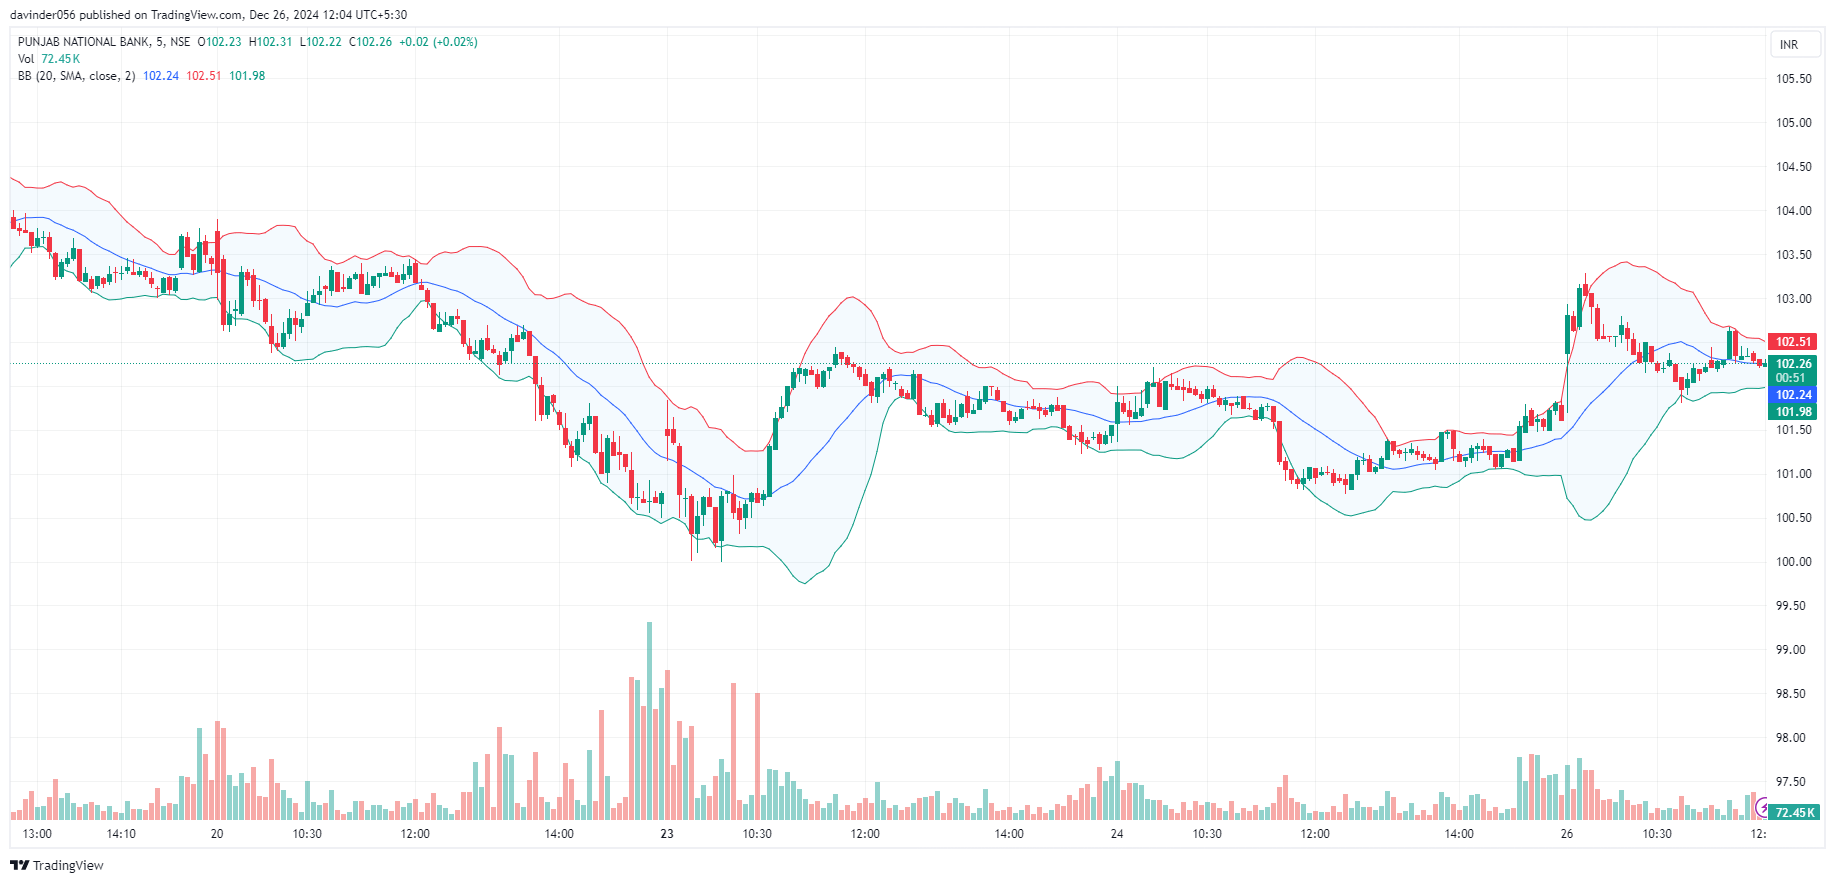This screenshot has width=1835, height=883.
Task: Click the 97.50 price axis label
Action: point(1791,782)
